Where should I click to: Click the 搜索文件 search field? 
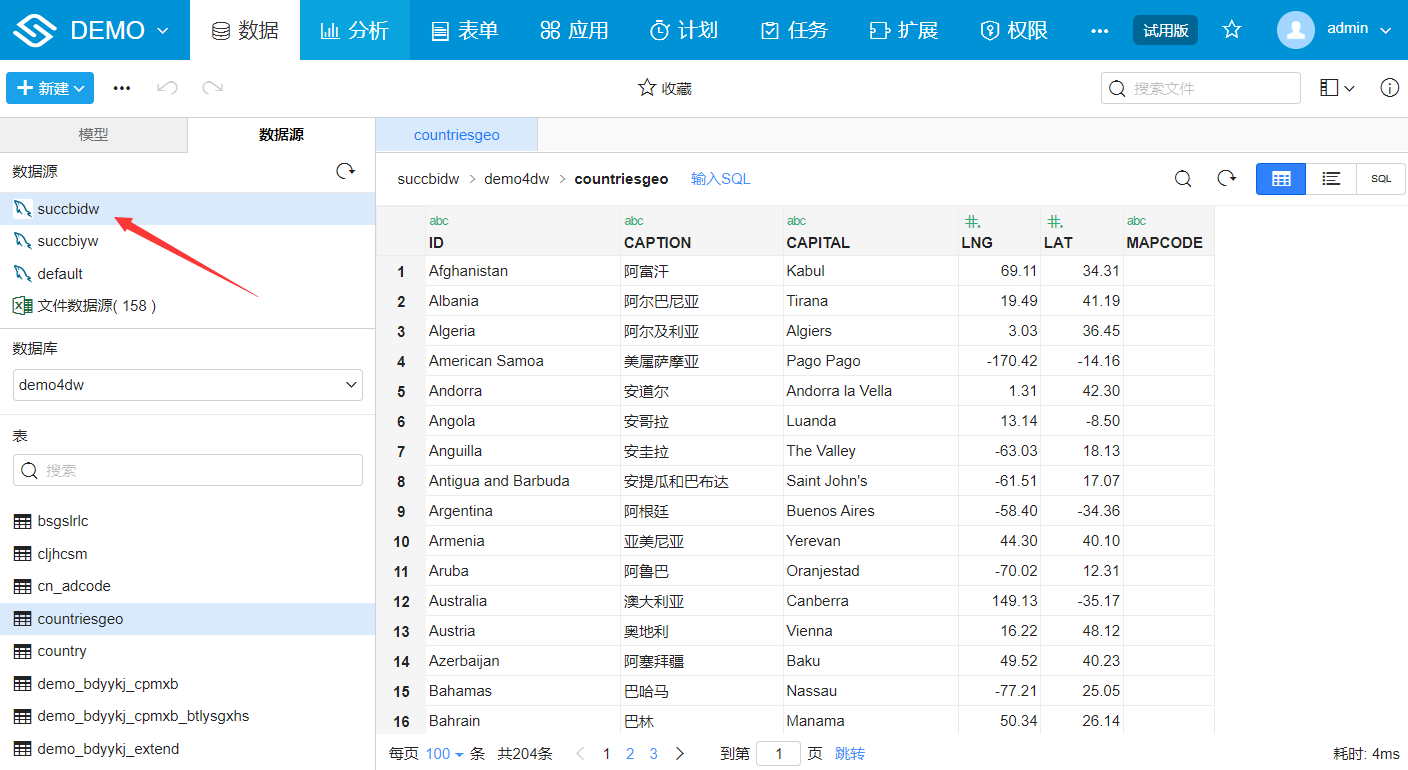pyautogui.click(x=1210, y=88)
